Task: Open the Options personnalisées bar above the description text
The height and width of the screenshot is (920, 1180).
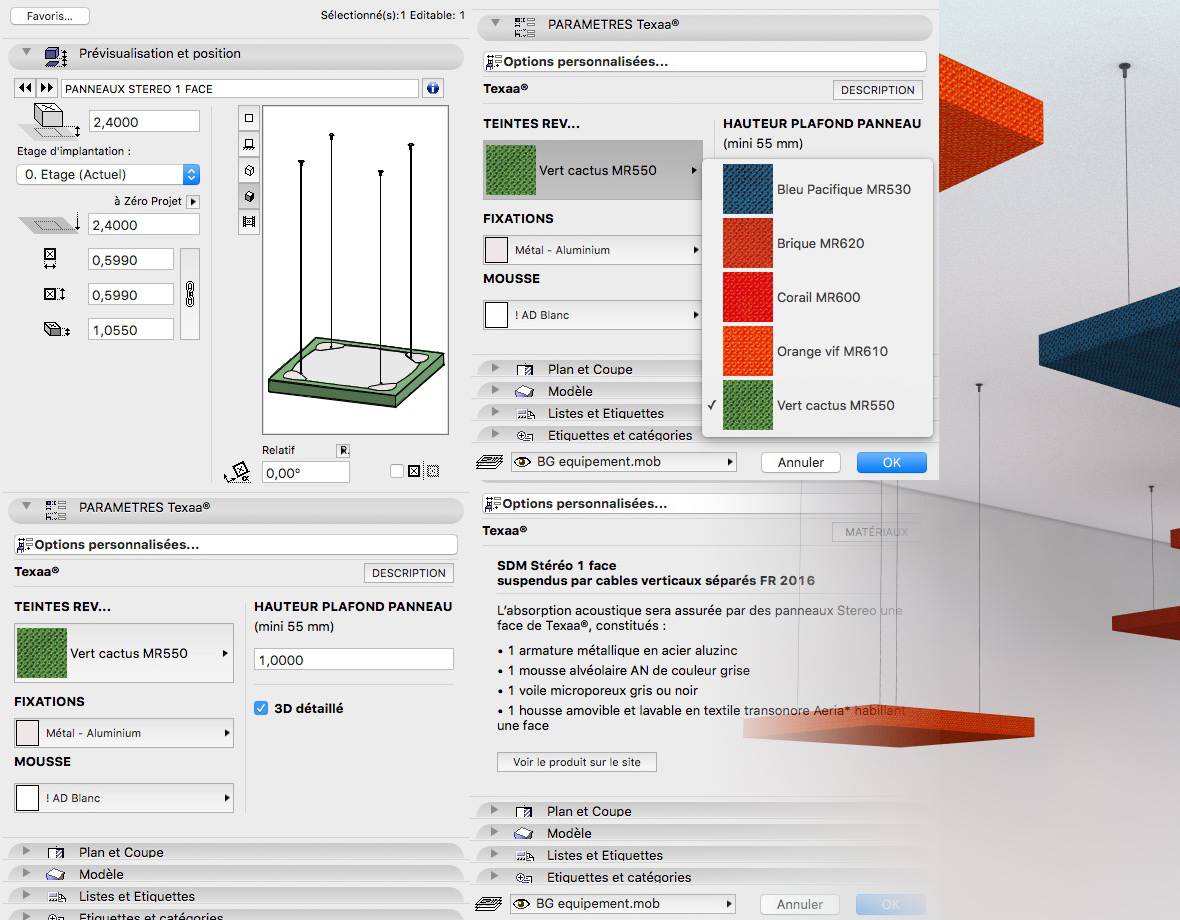Action: (x=703, y=504)
